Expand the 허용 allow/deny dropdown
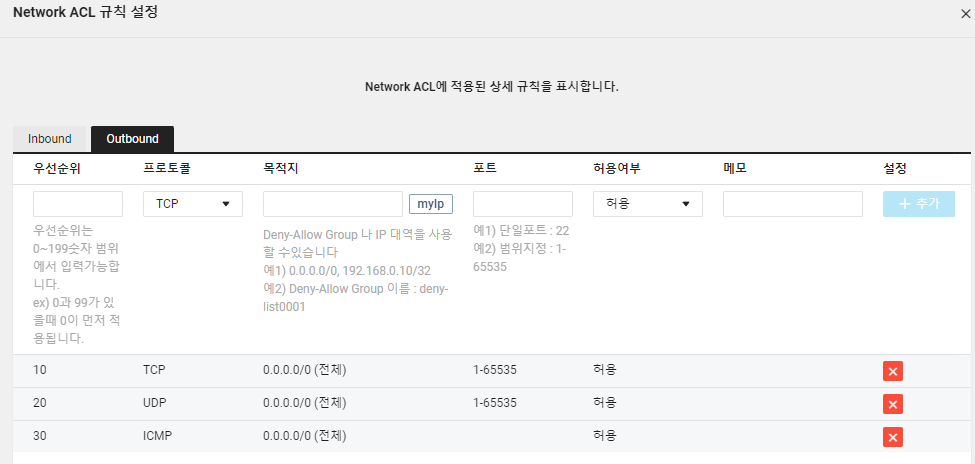This screenshot has height=464, width=975. pos(648,204)
